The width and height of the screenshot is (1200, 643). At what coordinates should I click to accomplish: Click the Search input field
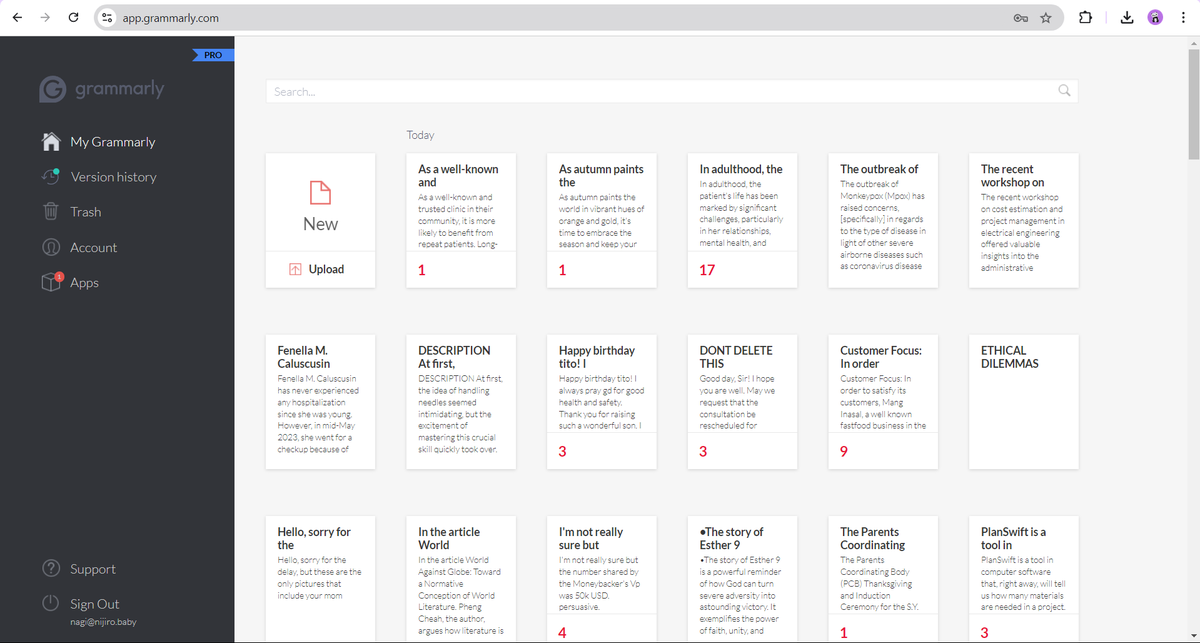[671, 91]
